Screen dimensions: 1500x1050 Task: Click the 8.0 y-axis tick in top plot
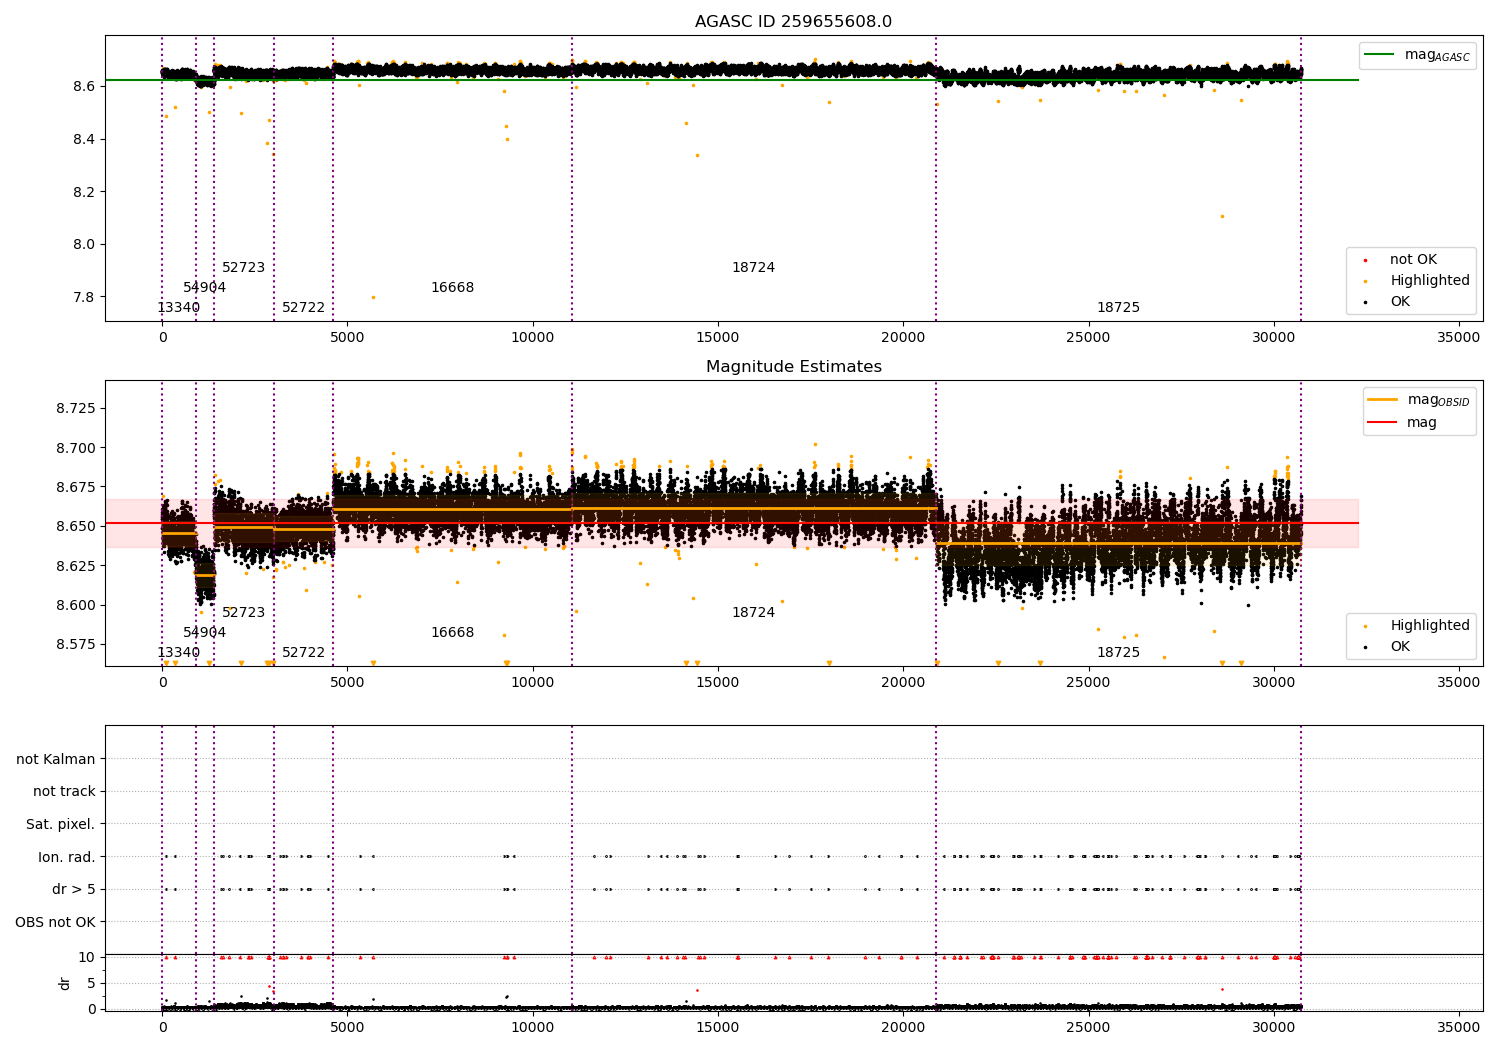(x=83, y=245)
